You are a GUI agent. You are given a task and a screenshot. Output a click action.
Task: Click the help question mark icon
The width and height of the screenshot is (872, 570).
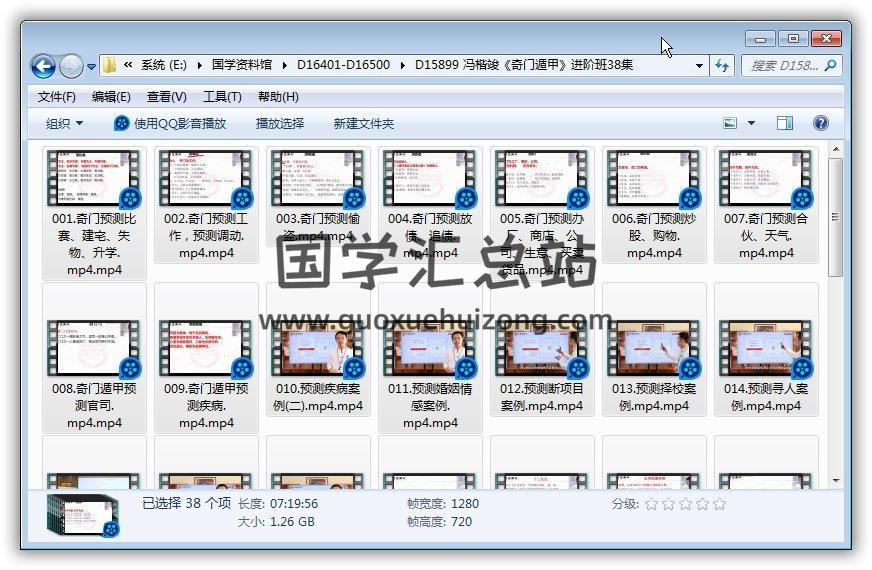point(821,123)
